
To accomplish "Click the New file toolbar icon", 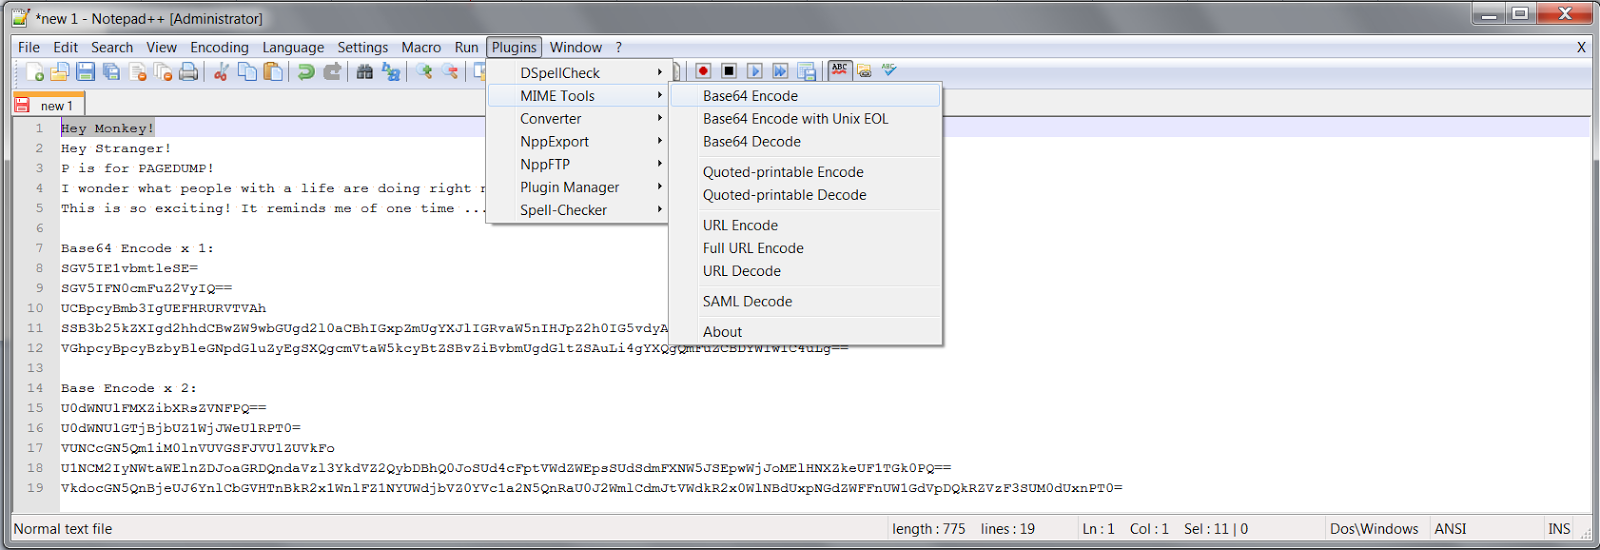I will (35, 72).
